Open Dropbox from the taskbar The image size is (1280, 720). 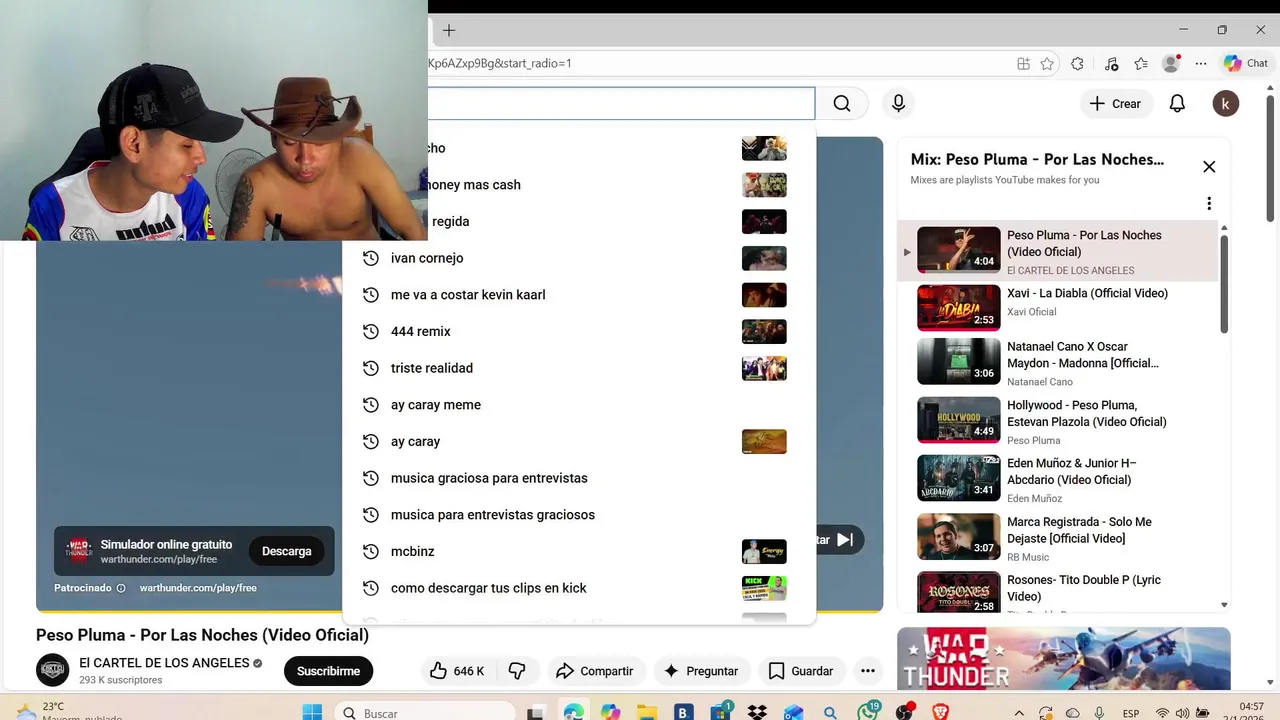pyautogui.click(x=757, y=712)
